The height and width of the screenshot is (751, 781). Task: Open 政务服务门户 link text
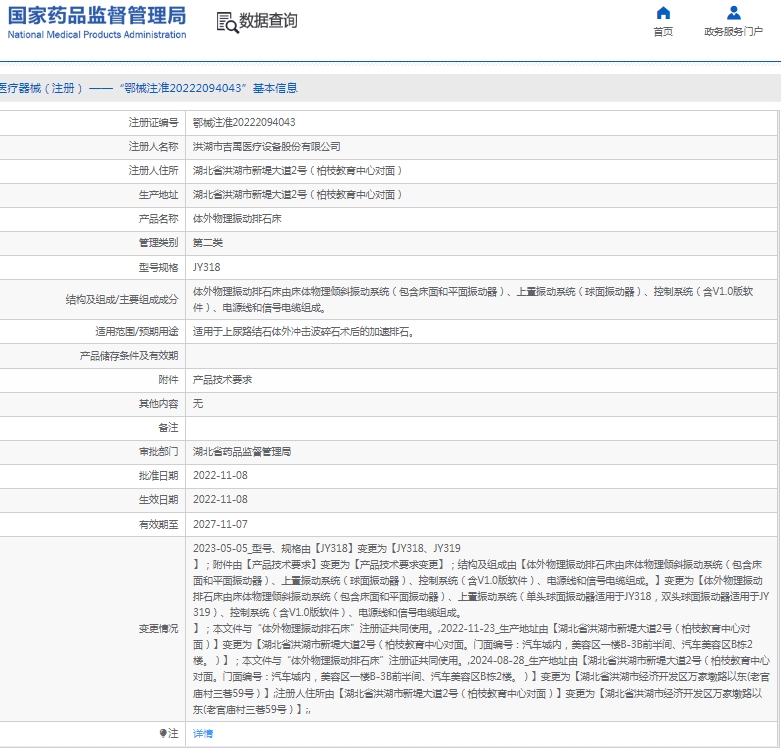pyautogui.click(x=733, y=32)
